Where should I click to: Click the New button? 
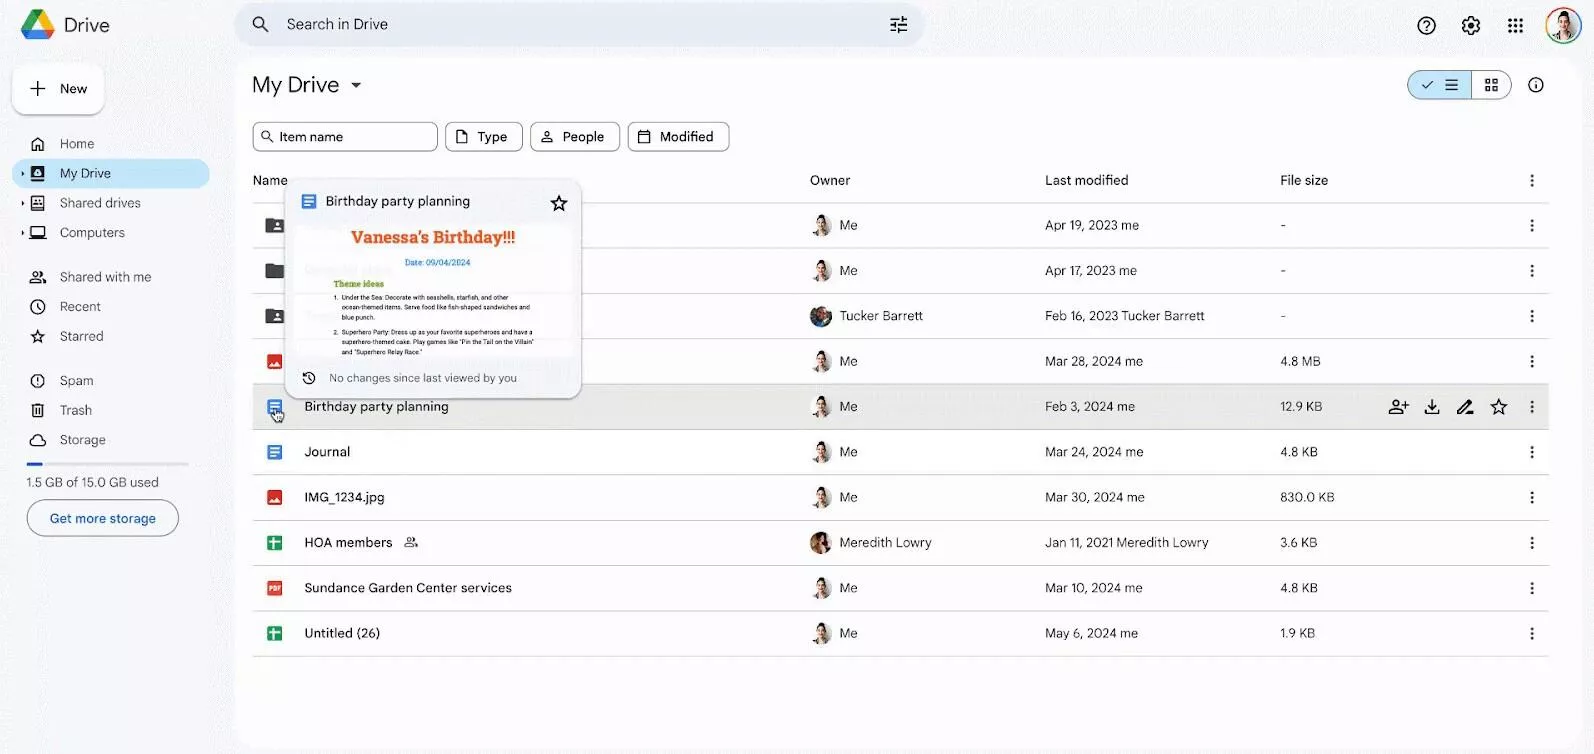(x=58, y=89)
